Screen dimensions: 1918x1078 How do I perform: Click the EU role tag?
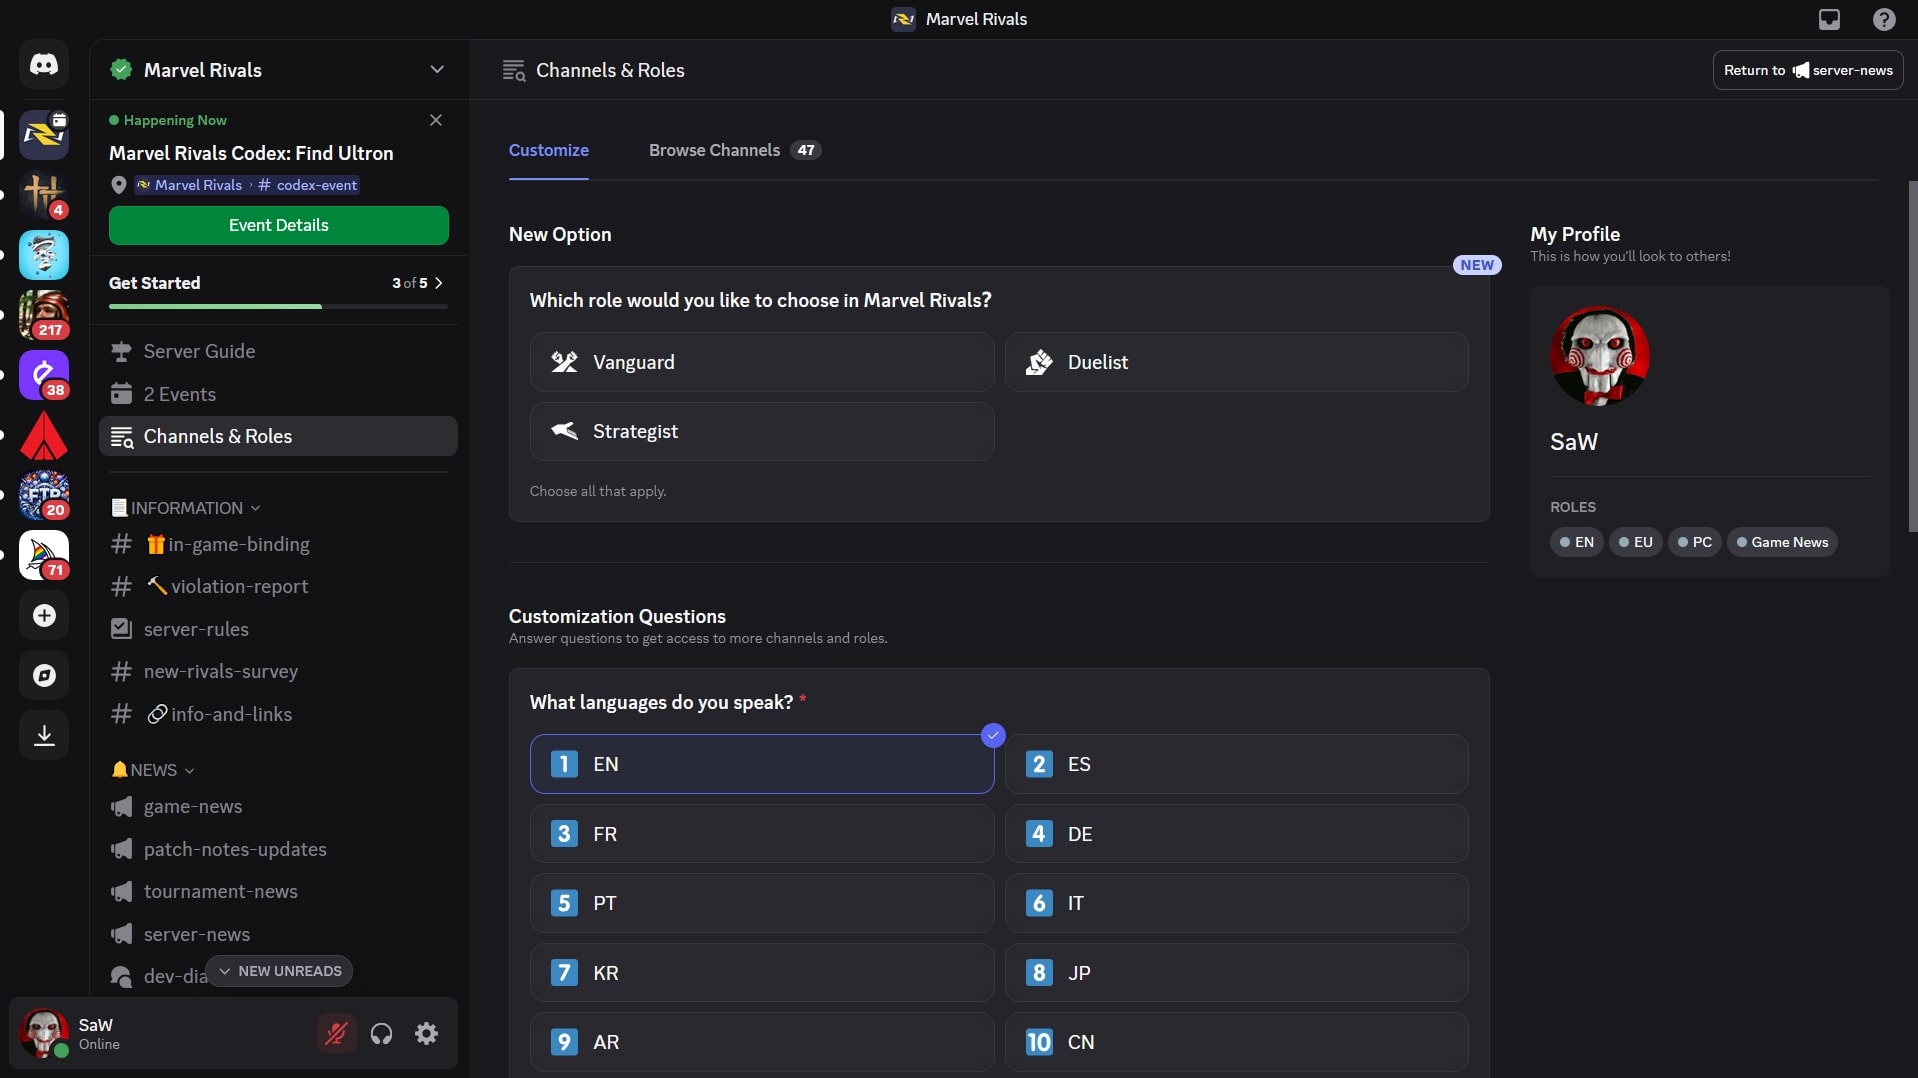click(1635, 542)
